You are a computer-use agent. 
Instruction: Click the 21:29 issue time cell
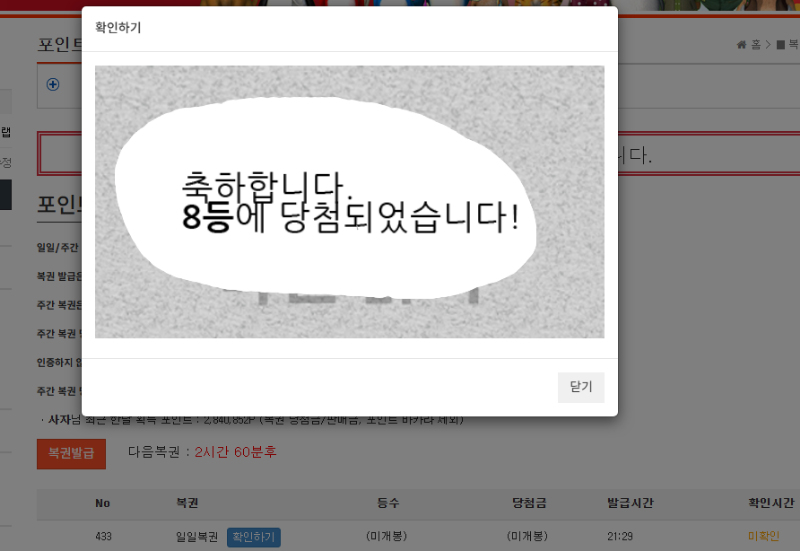(x=620, y=537)
